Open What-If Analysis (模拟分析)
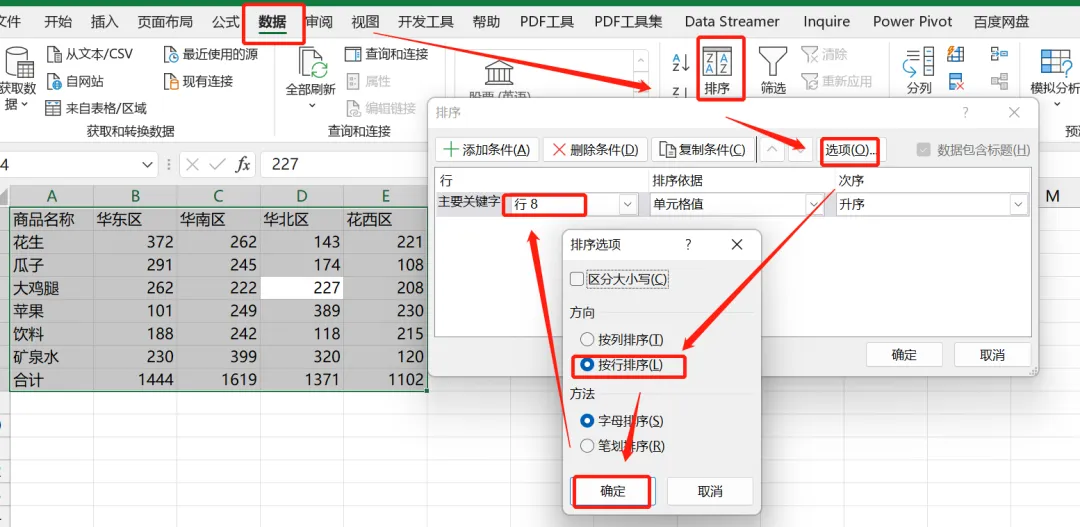 click(1055, 76)
